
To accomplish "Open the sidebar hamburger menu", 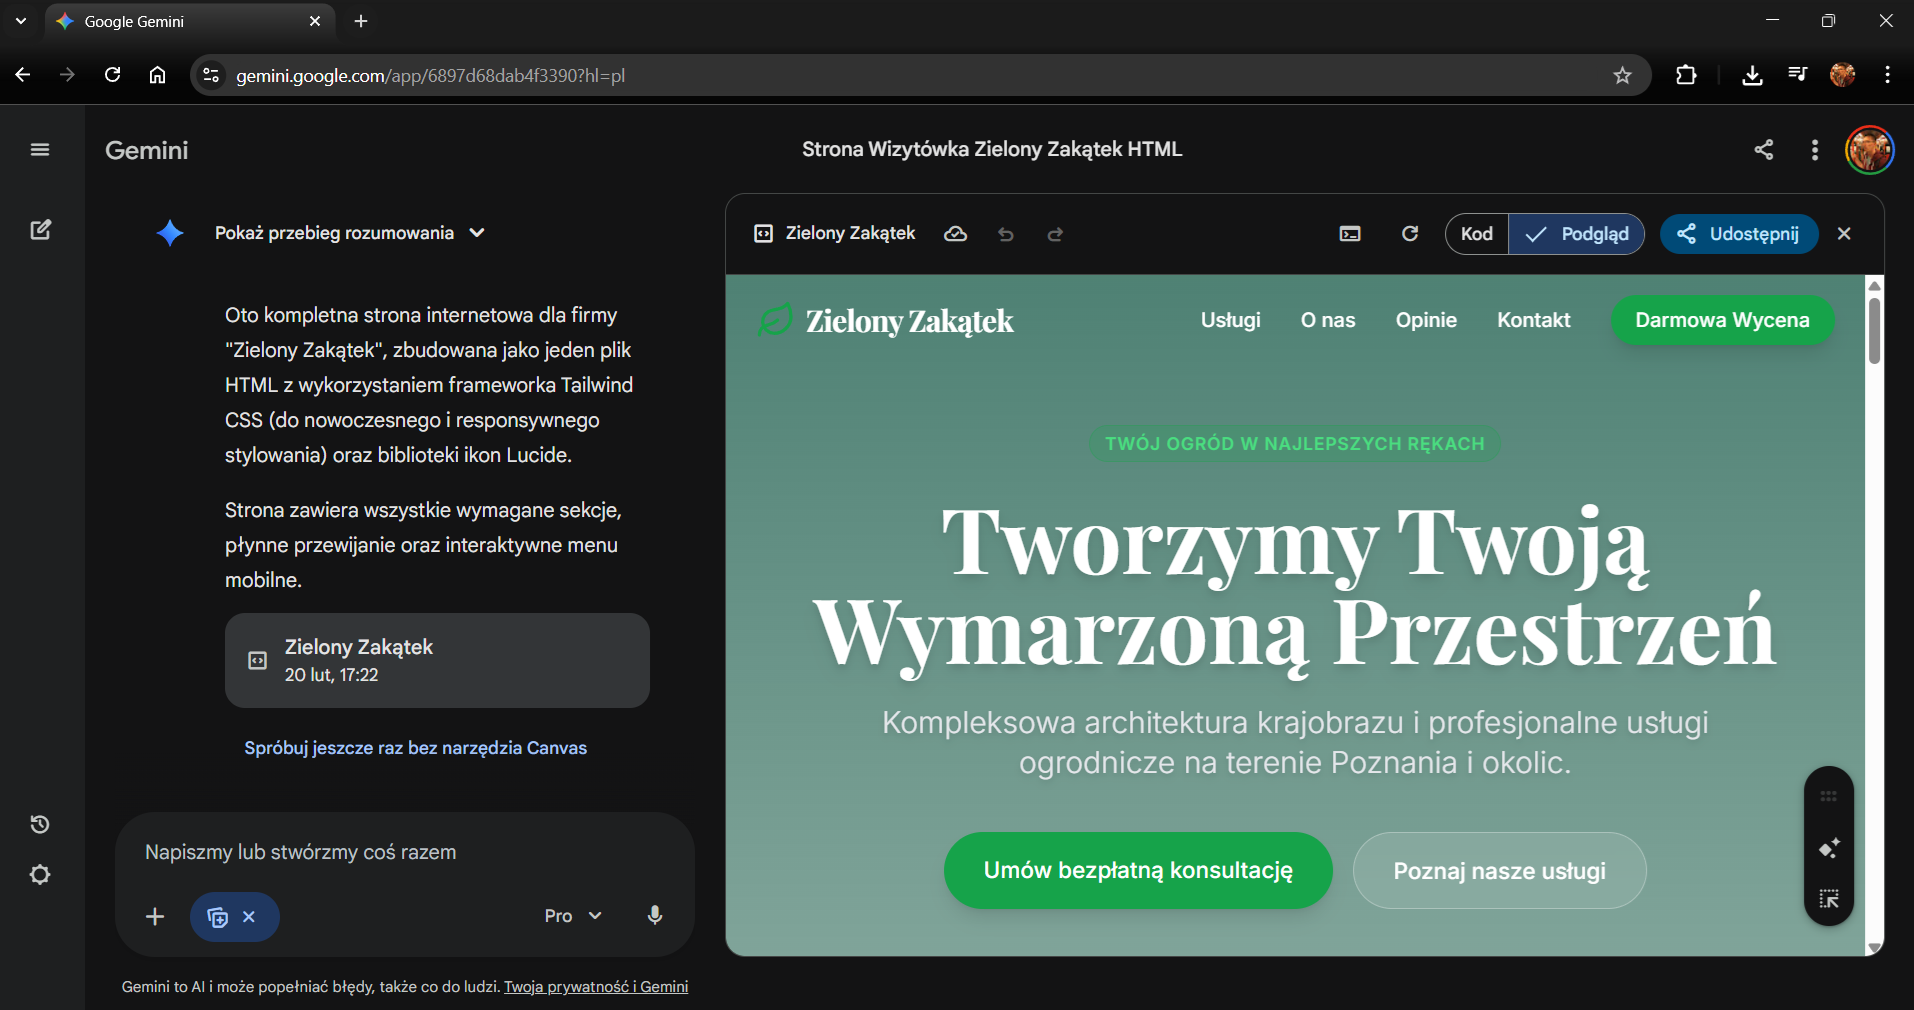I will [40, 149].
